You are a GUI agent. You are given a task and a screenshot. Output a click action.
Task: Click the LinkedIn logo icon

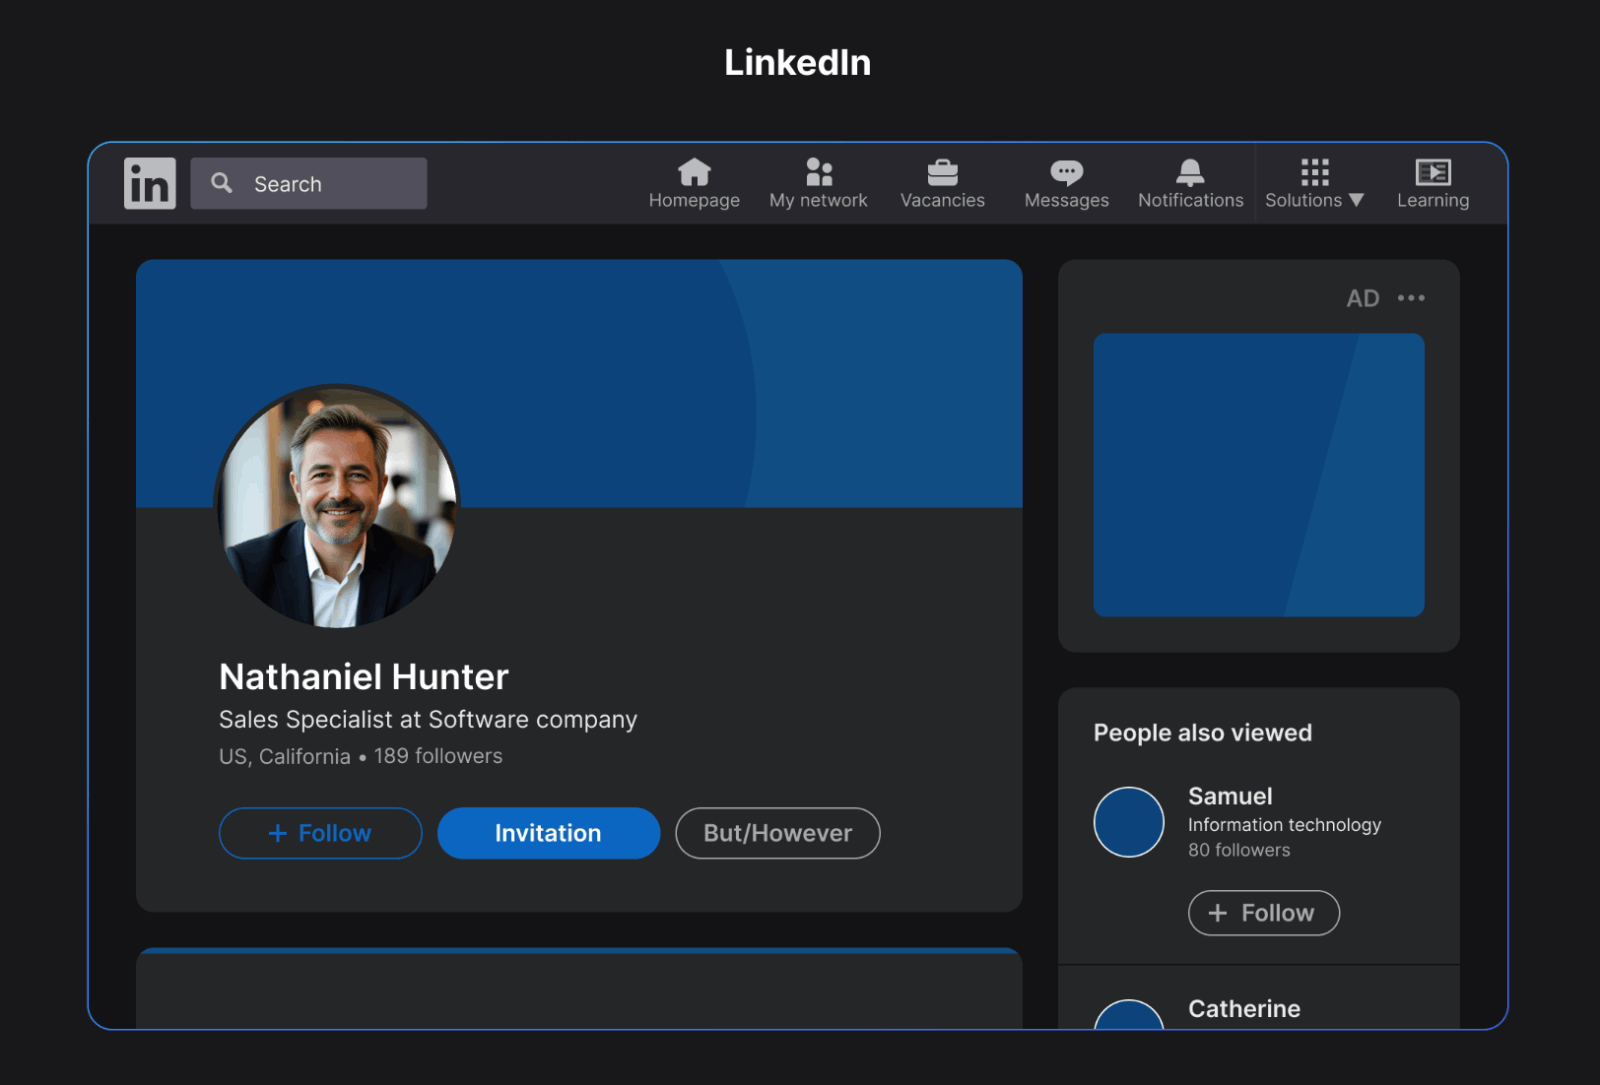[x=150, y=183]
